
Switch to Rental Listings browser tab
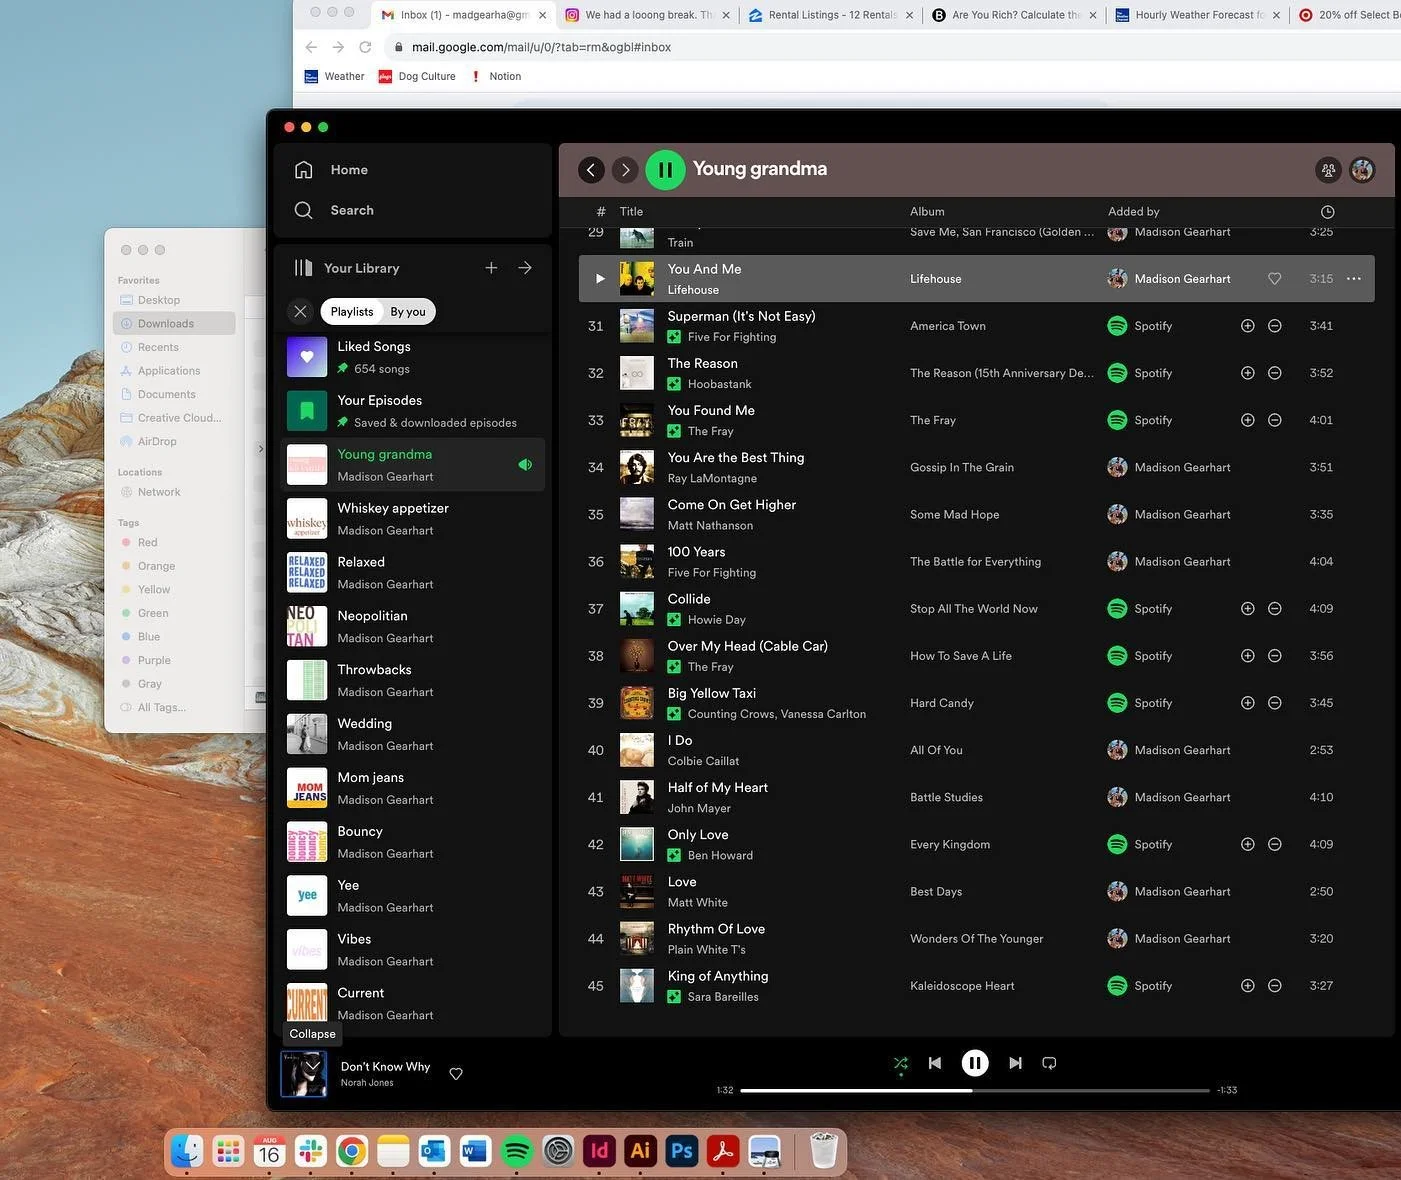pyautogui.click(x=830, y=15)
